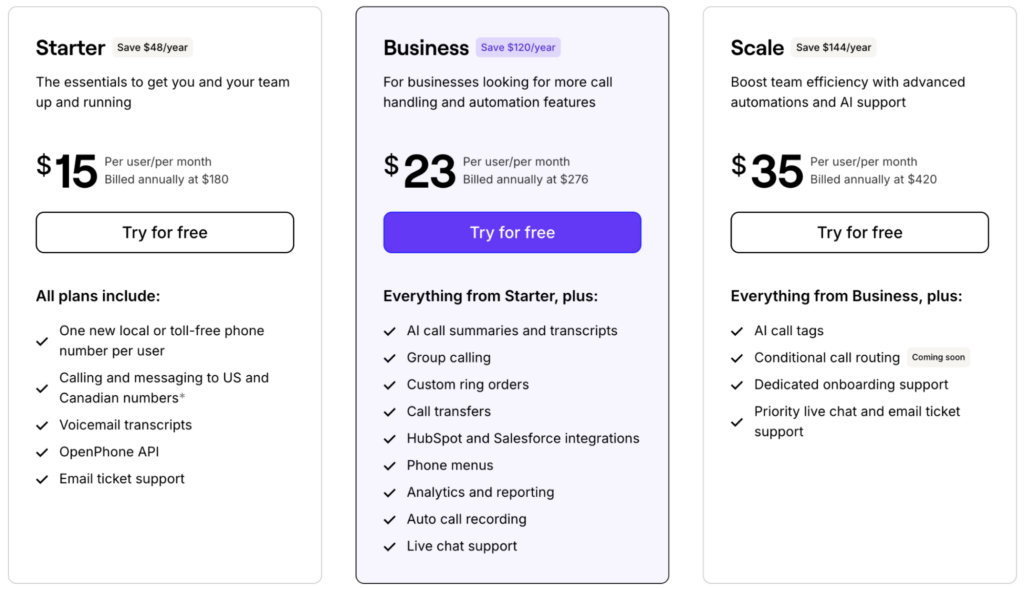Select the Business plan heading
Viewport: 1024px width, 589px height.
pos(426,48)
